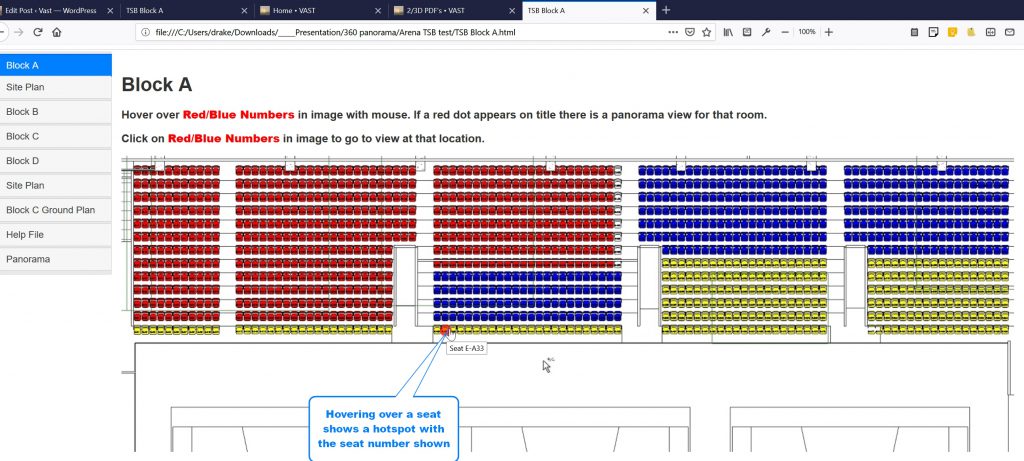Open a new browser tab

(667, 10)
